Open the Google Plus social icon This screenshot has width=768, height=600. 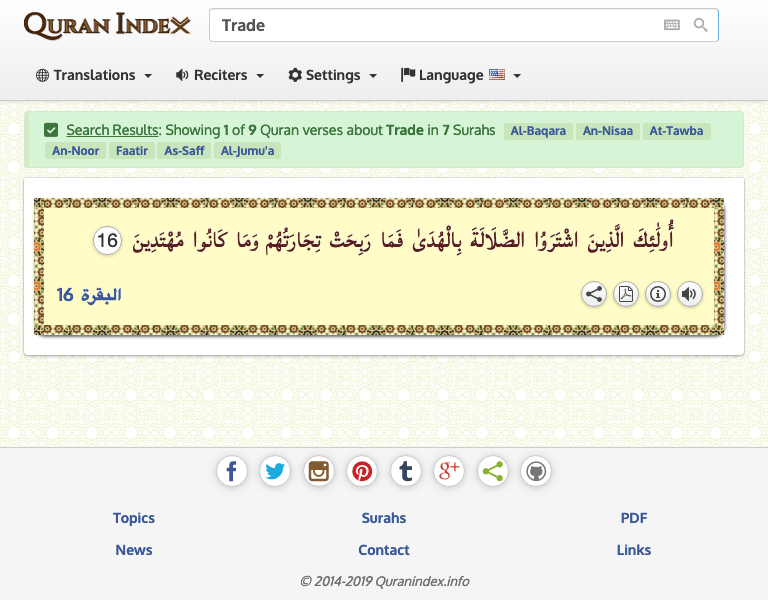(x=449, y=471)
